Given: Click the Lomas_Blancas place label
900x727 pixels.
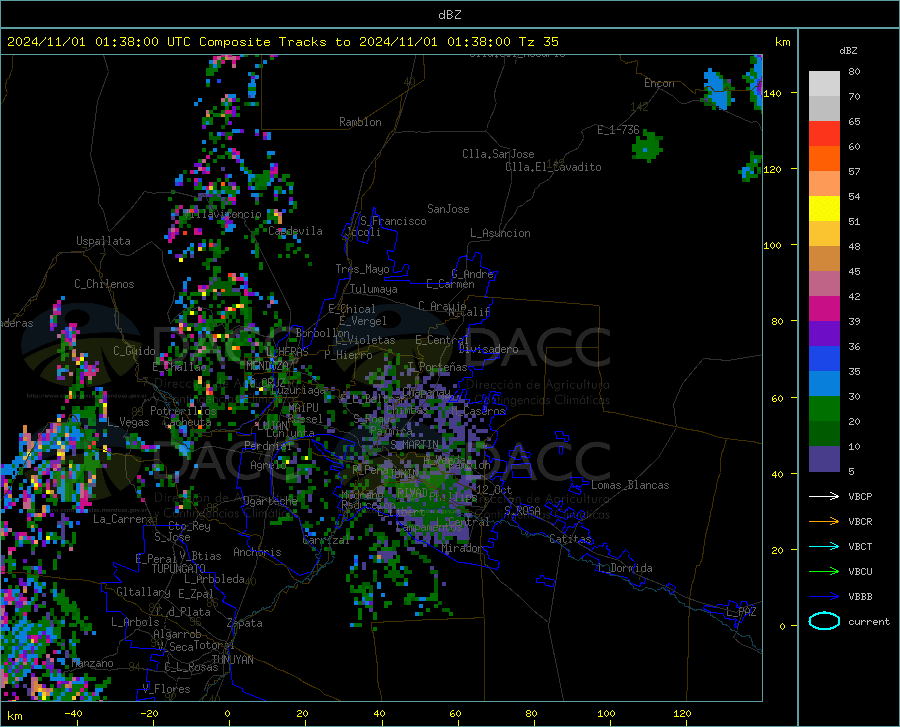Looking at the screenshot, I should 630,485.
